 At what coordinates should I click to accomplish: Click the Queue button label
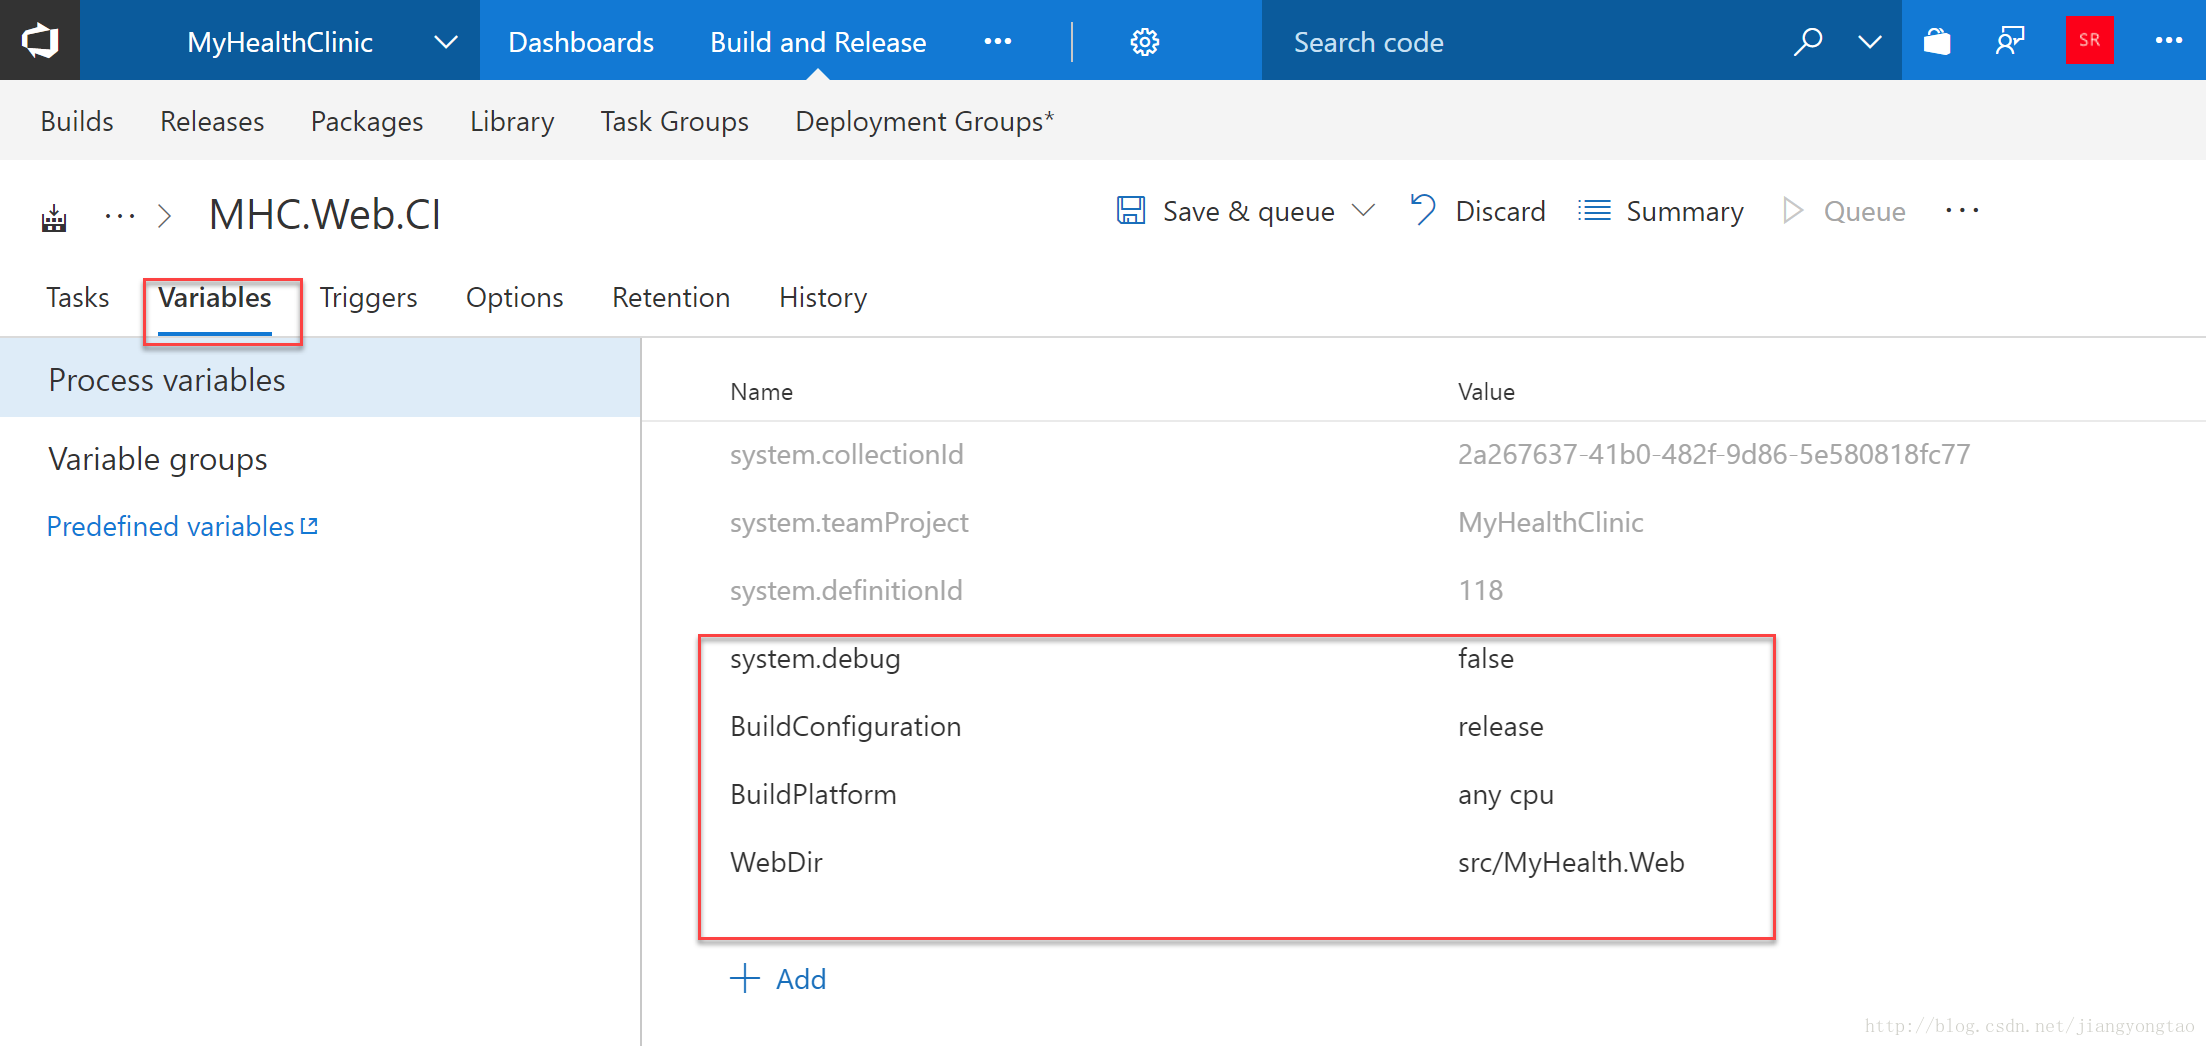(x=1864, y=211)
